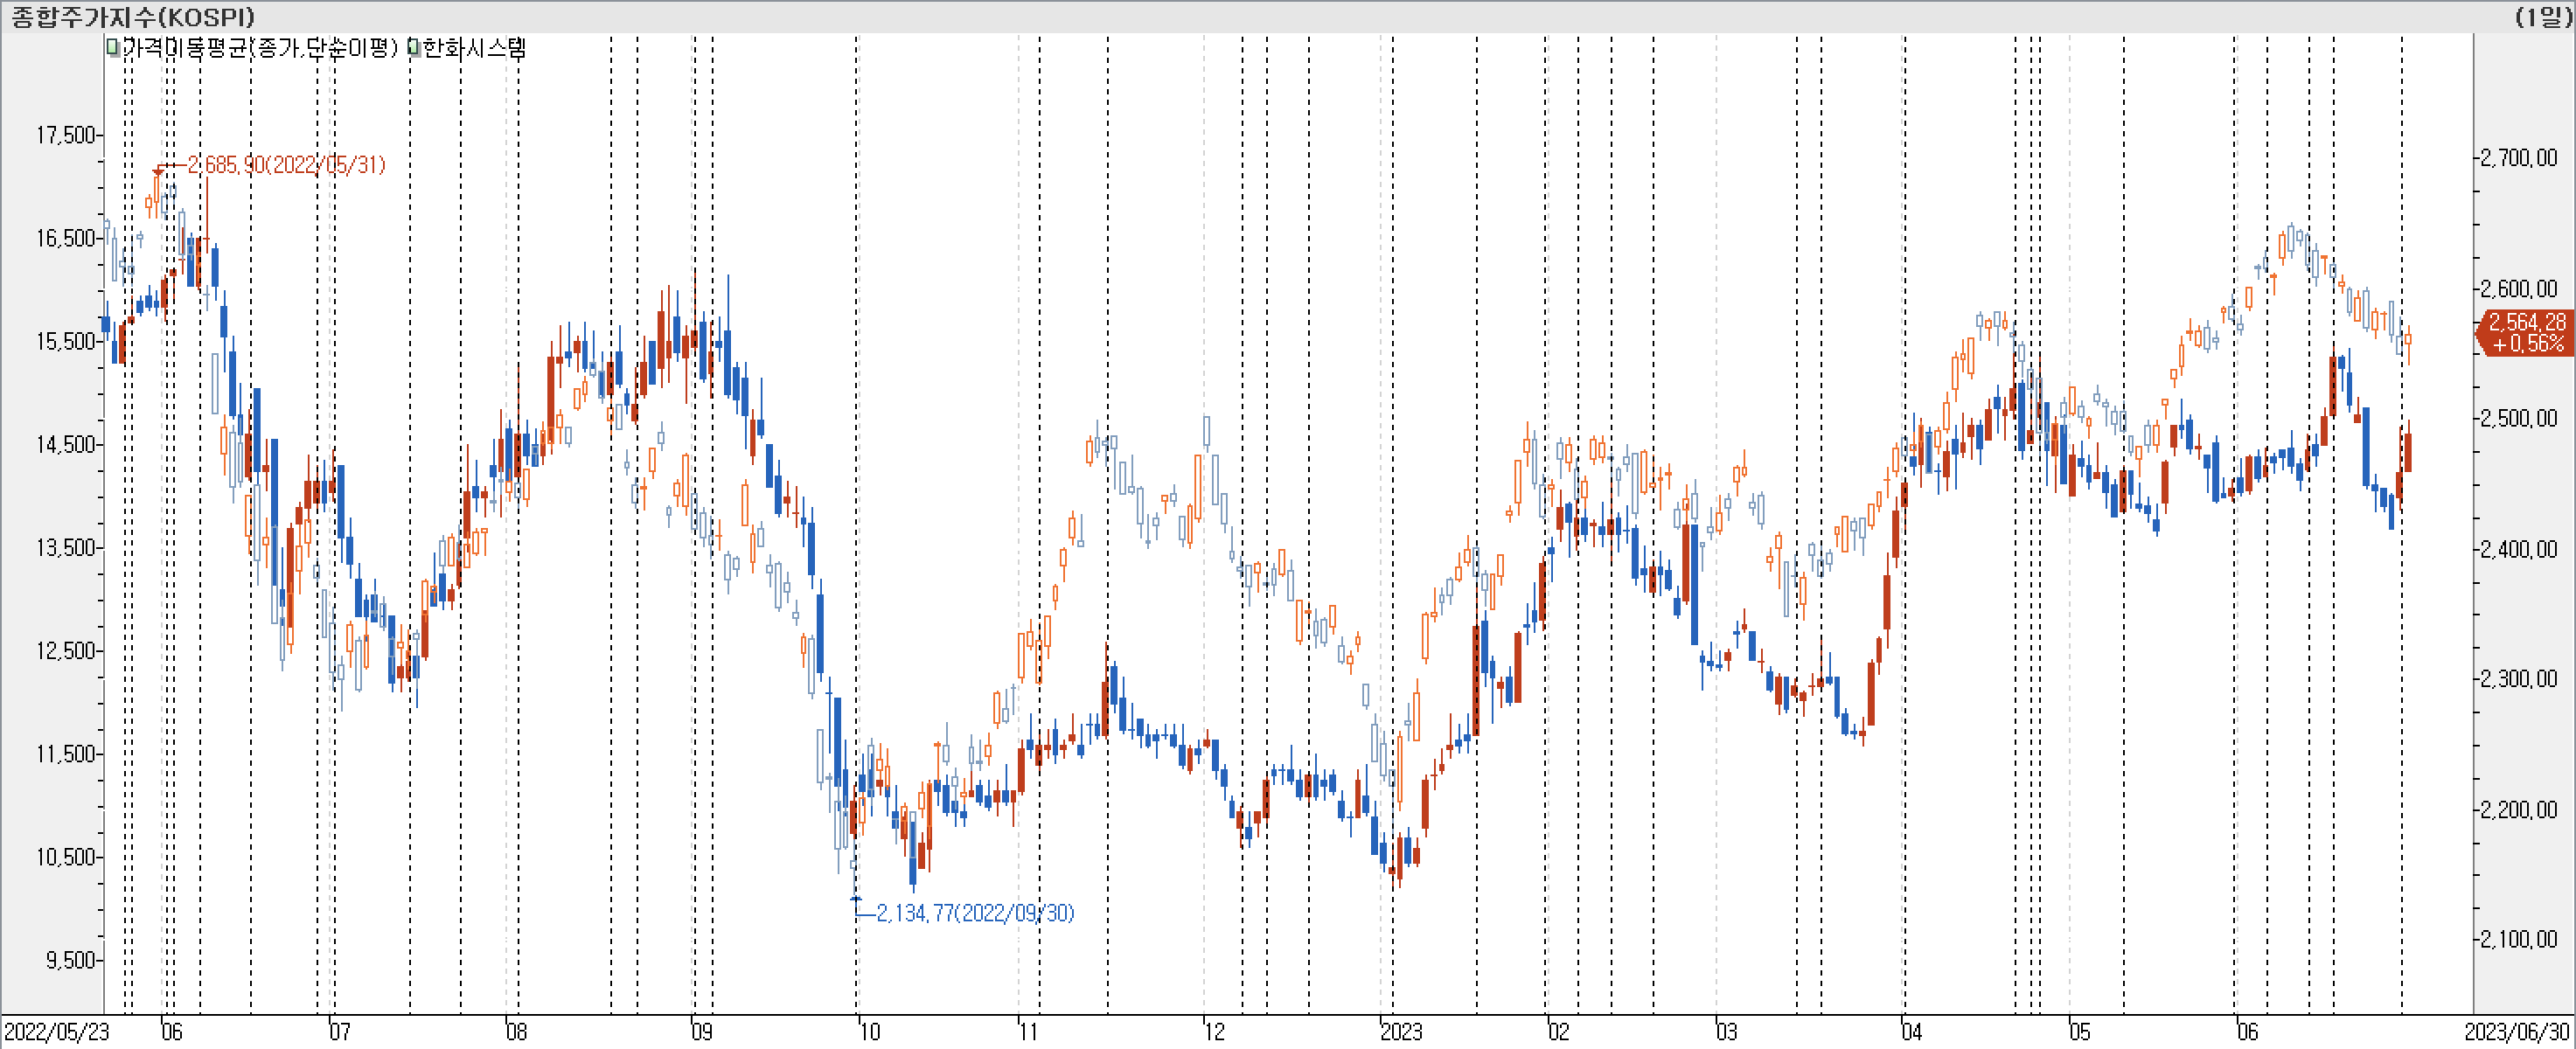Select the 2023 year marker on time axis

click(1400, 1031)
